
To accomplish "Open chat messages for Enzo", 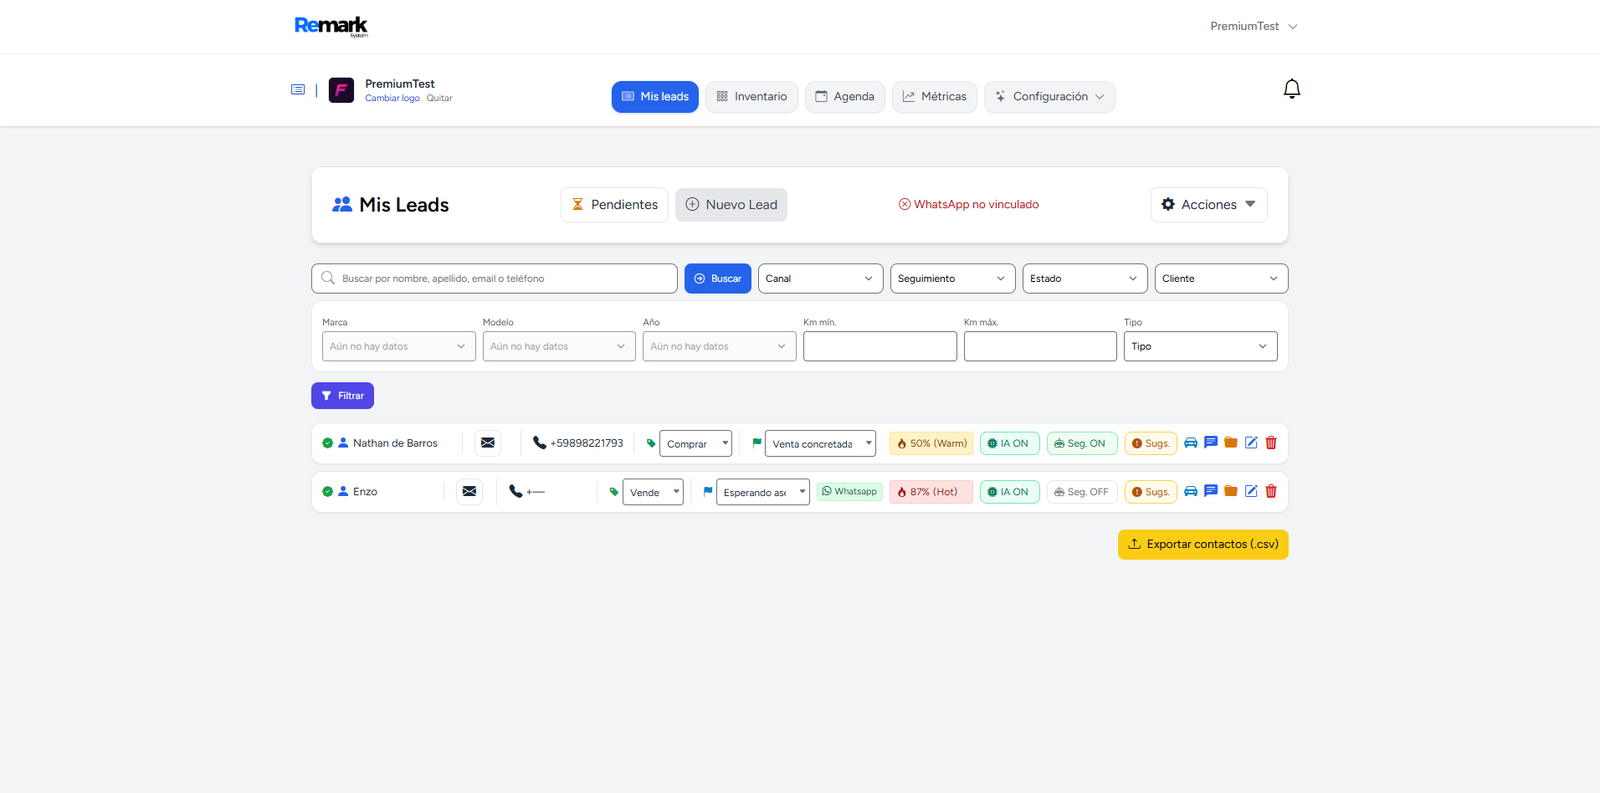I will (x=1211, y=491).
